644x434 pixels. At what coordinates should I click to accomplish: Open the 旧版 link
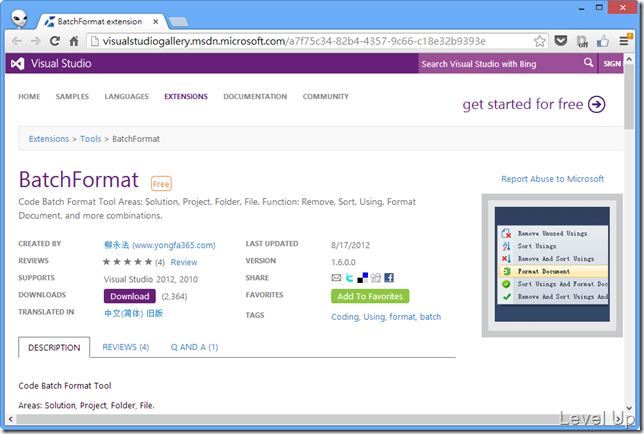tap(154, 313)
